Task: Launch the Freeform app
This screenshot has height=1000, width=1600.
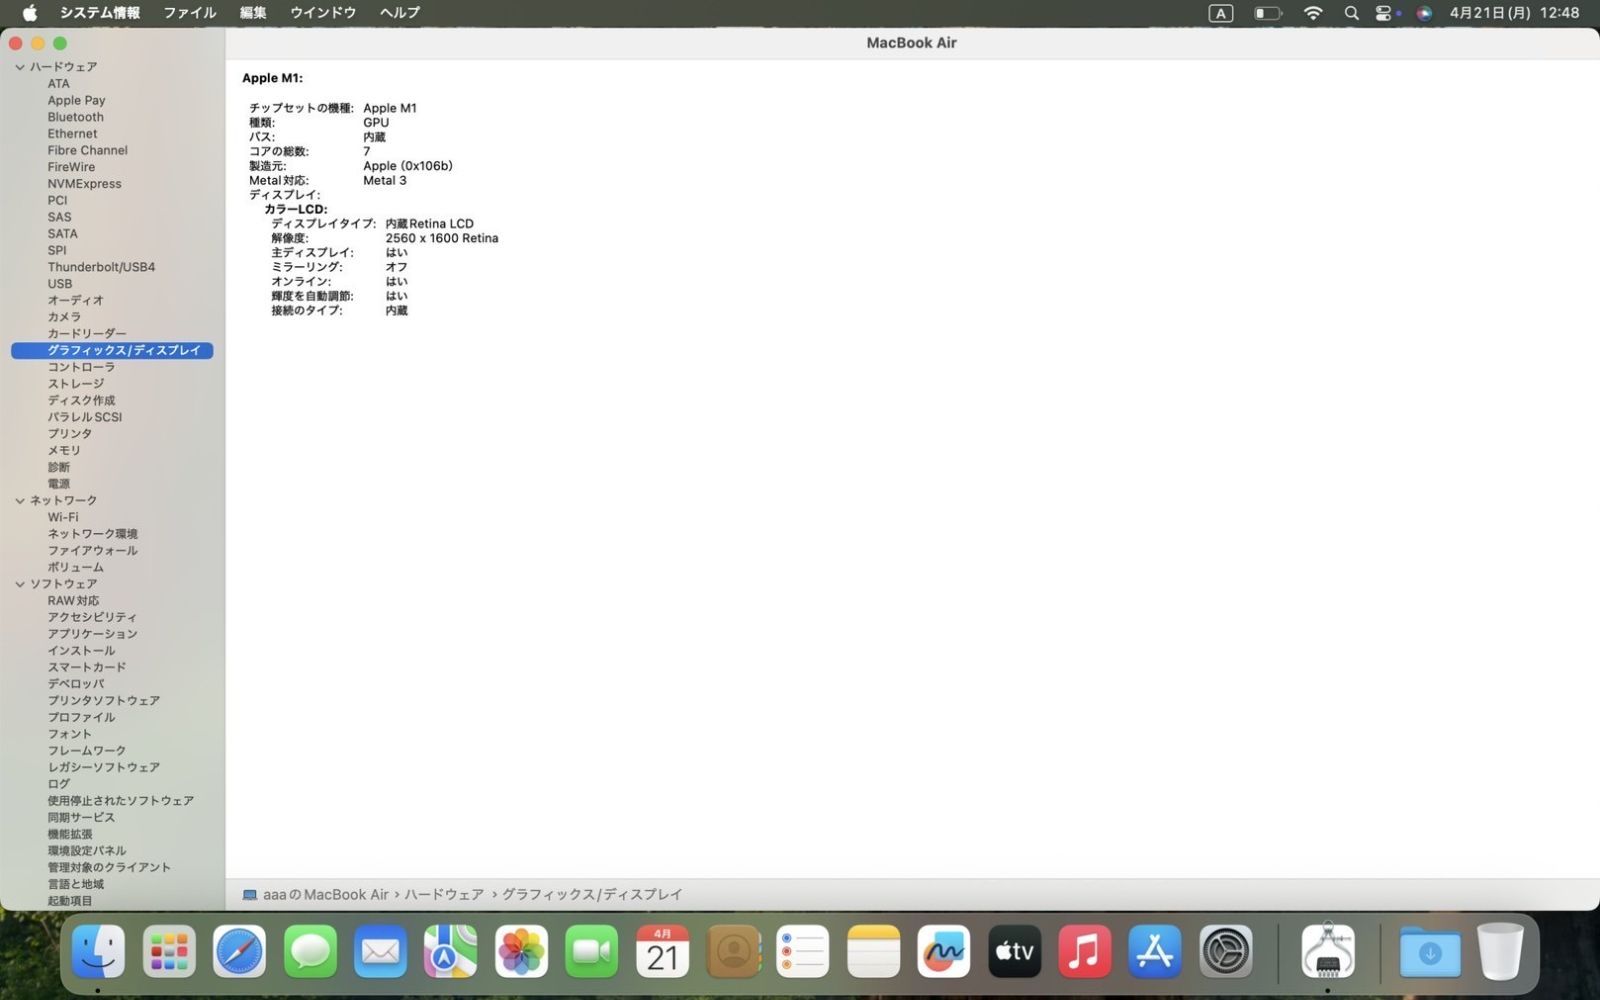Action: pyautogui.click(x=944, y=951)
